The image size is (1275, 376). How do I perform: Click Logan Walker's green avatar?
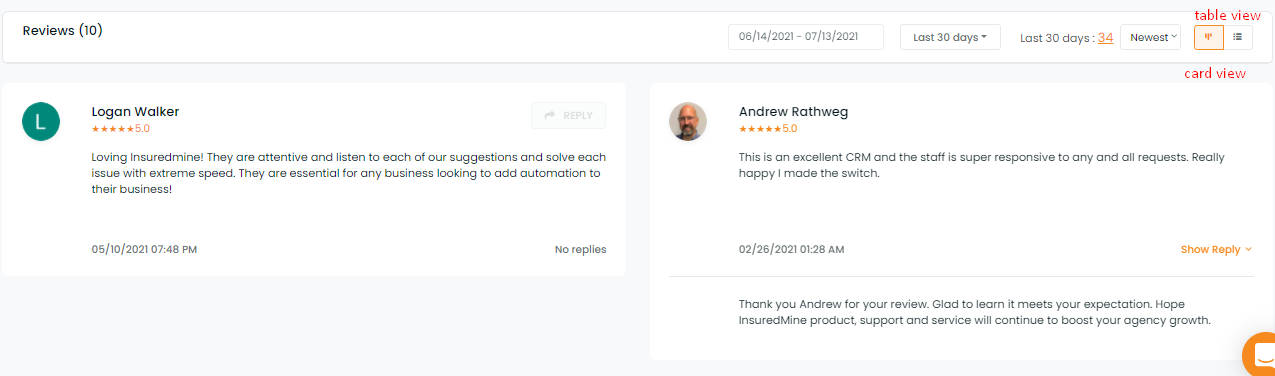(x=41, y=122)
